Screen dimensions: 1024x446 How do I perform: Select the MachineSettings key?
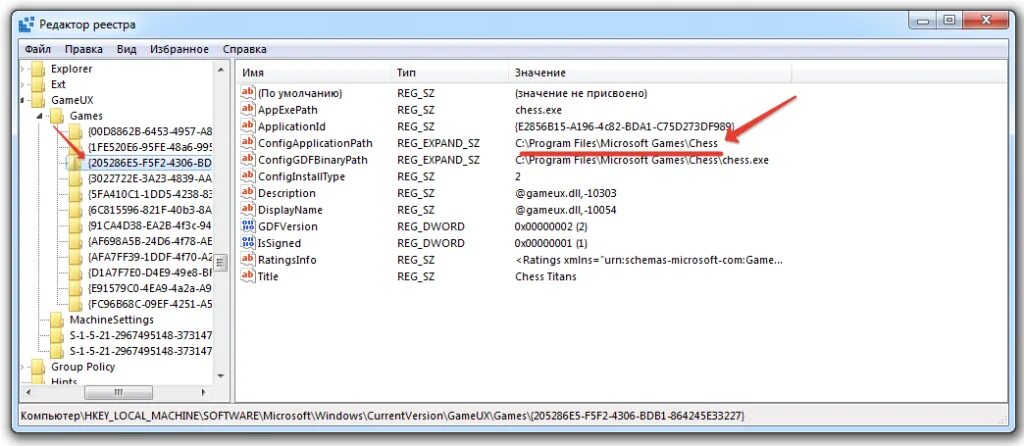click(x=112, y=320)
